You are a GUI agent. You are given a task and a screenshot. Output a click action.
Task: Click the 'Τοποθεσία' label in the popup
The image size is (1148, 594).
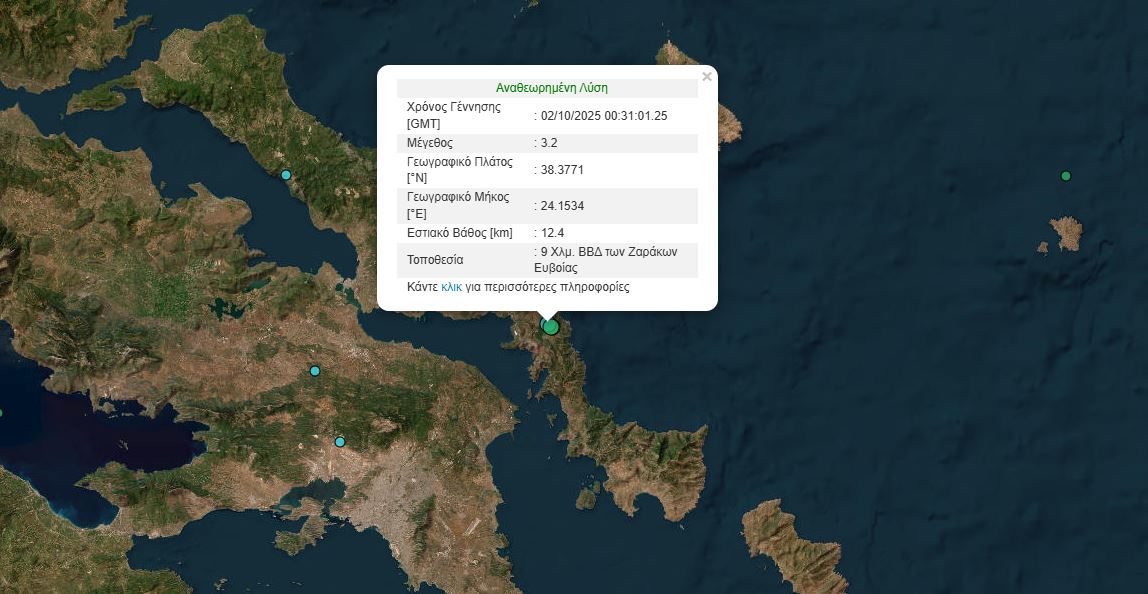[x=435, y=260]
